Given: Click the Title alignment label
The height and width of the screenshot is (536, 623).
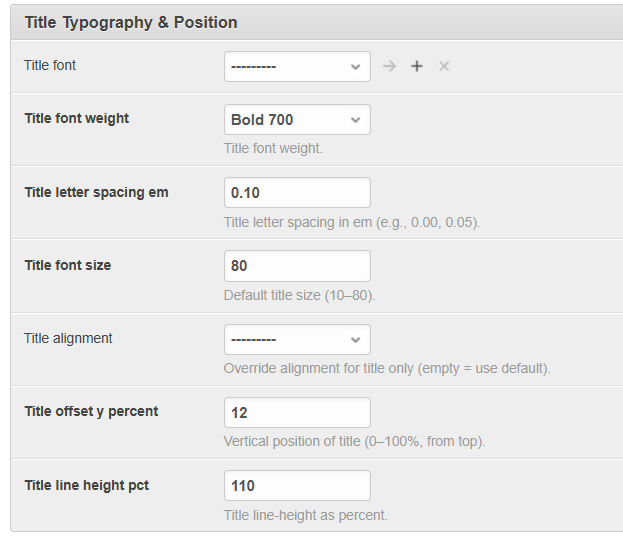Looking at the screenshot, I should pos(68,338).
